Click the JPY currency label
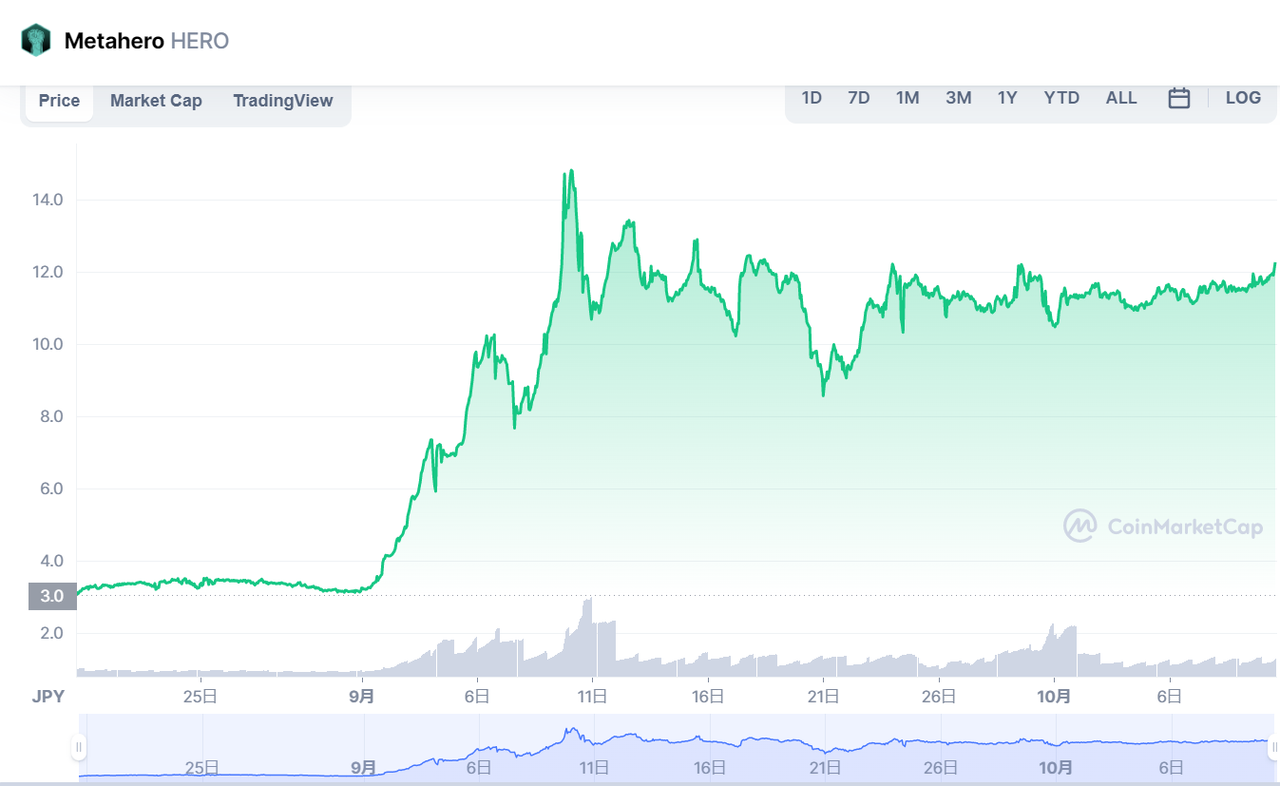Screen dimensions: 1280x786 pyautogui.click(x=46, y=696)
